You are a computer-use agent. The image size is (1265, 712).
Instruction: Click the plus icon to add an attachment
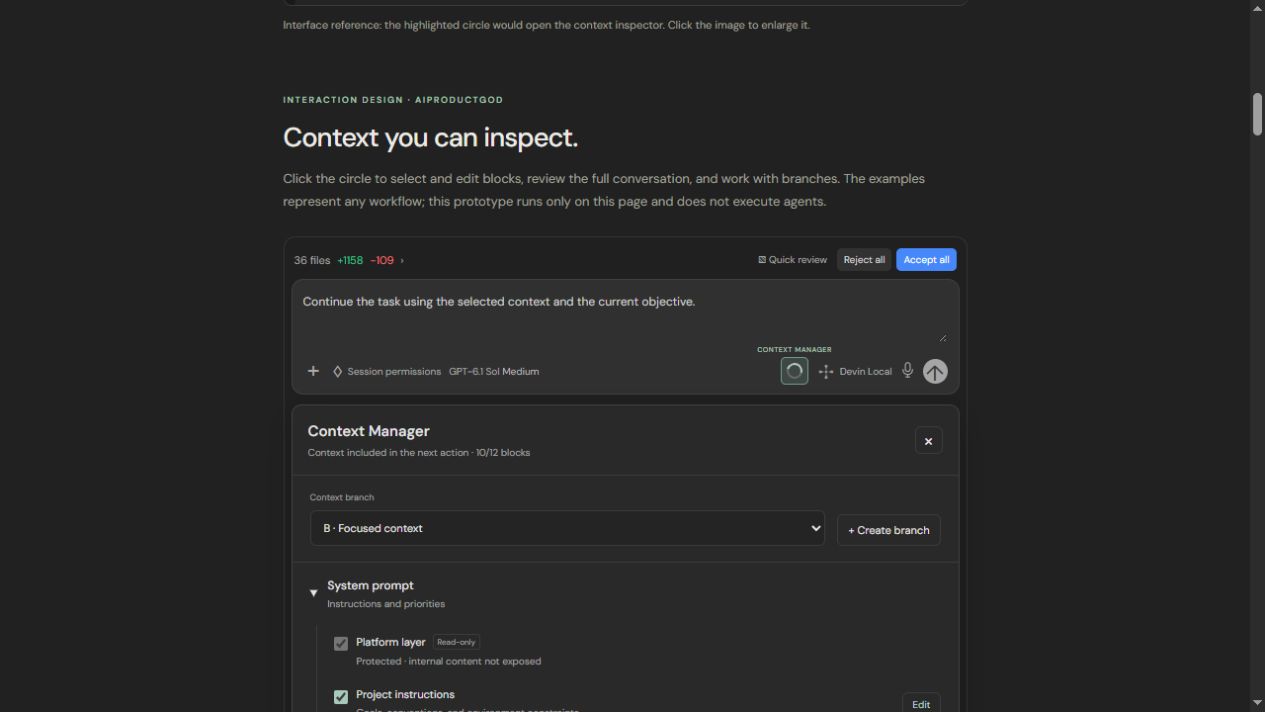tap(313, 371)
